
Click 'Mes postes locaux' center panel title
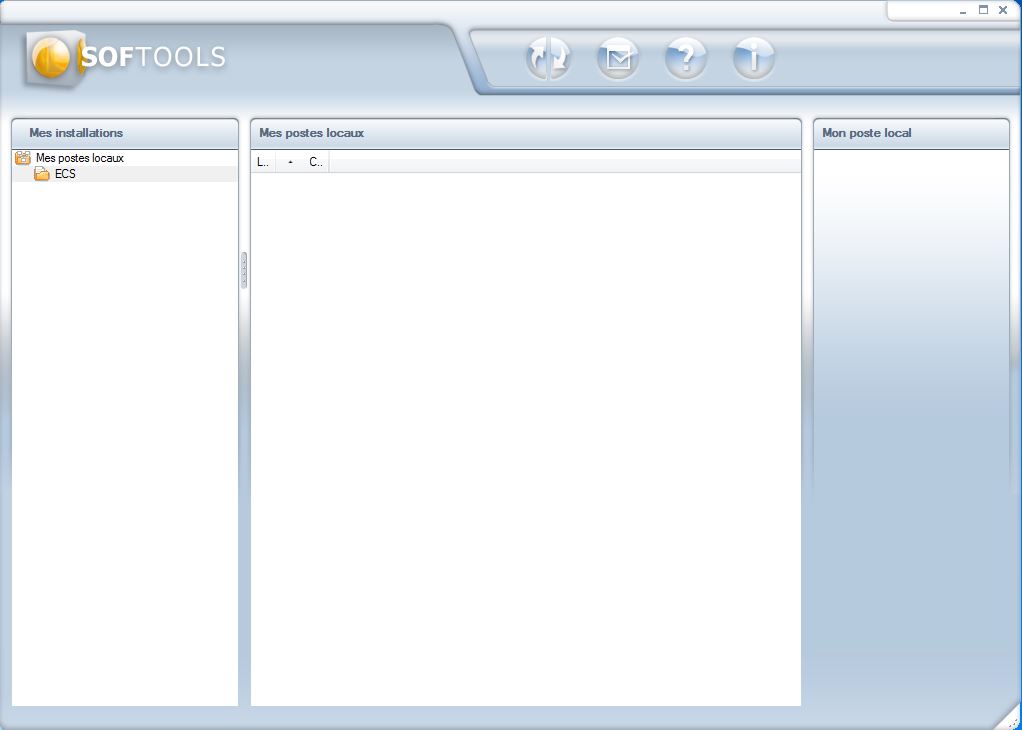tap(312, 133)
